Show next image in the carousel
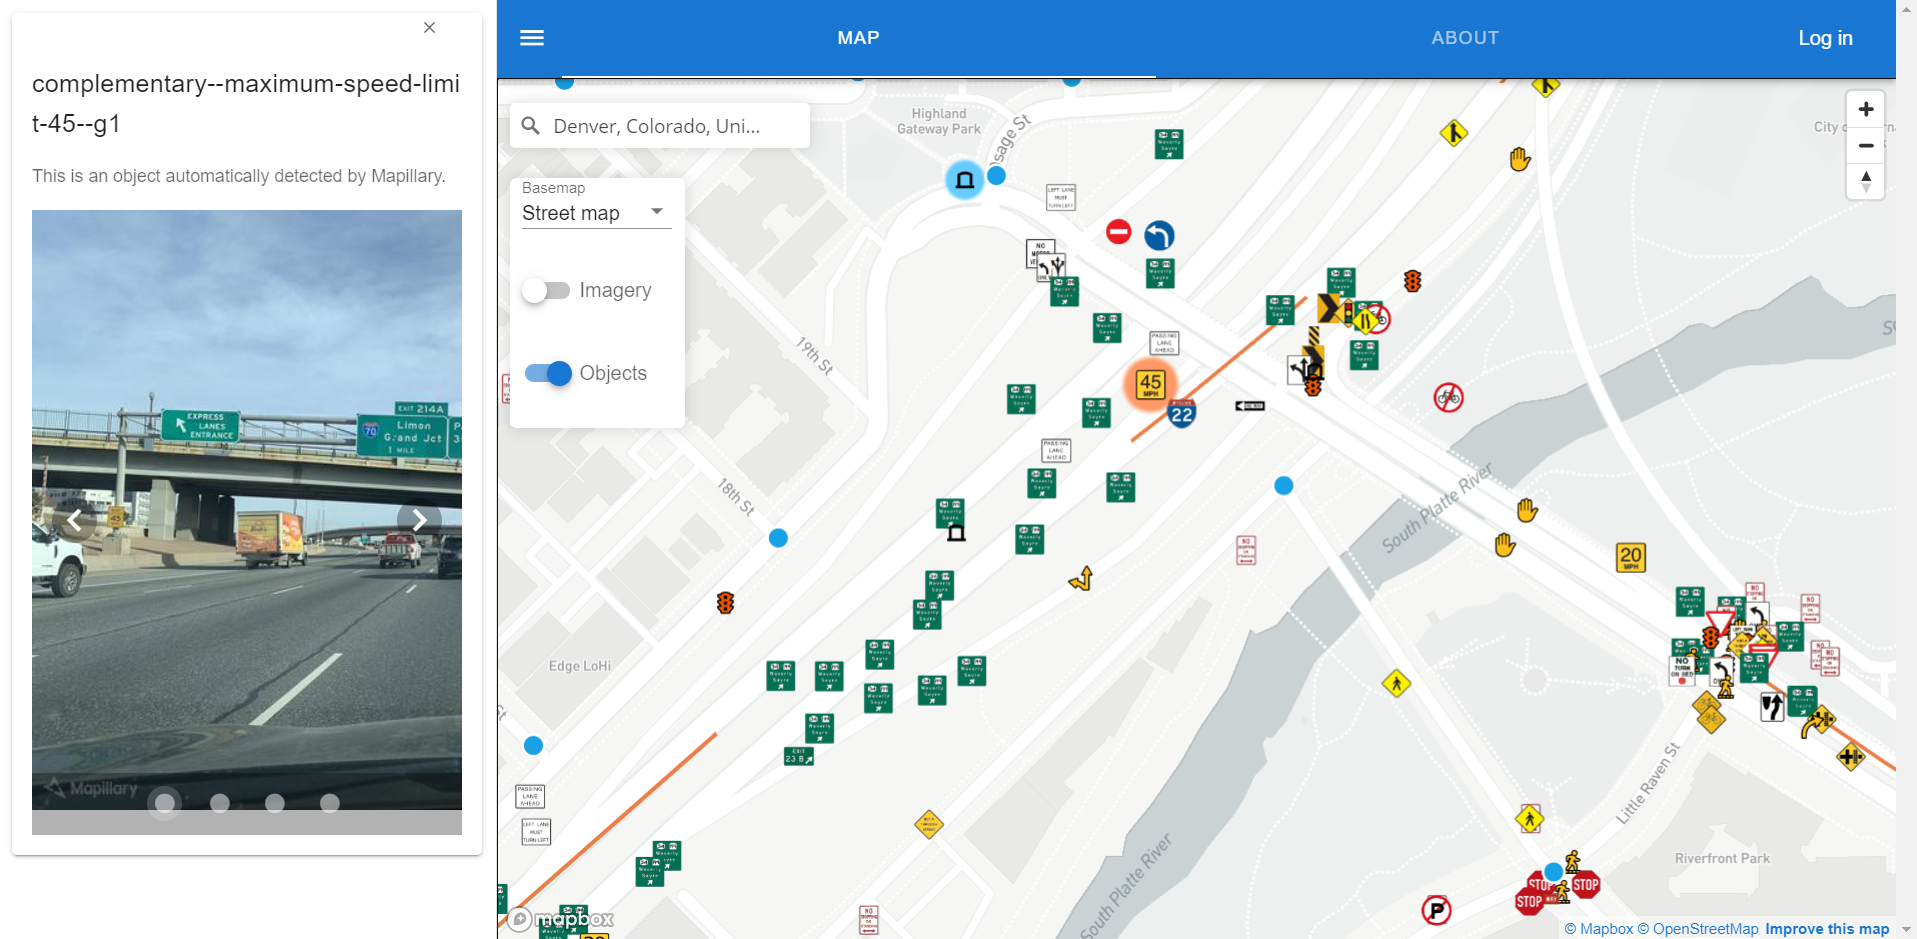The height and width of the screenshot is (939, 1917). [x=419, y=520]
